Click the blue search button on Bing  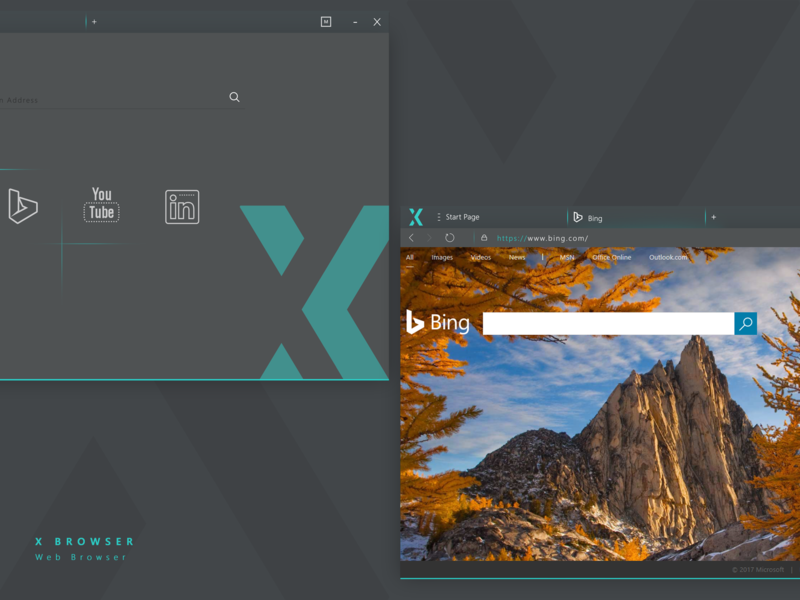coord(746,323)
